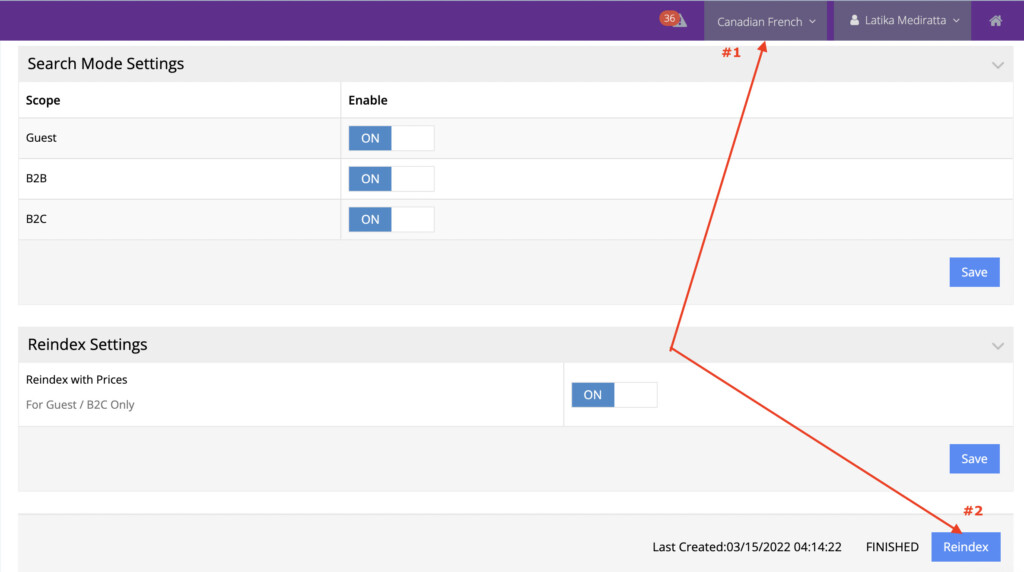This screenshot has height=572, width=1024.
Task: Click the Last Created timestamp text
Action: 747,547
